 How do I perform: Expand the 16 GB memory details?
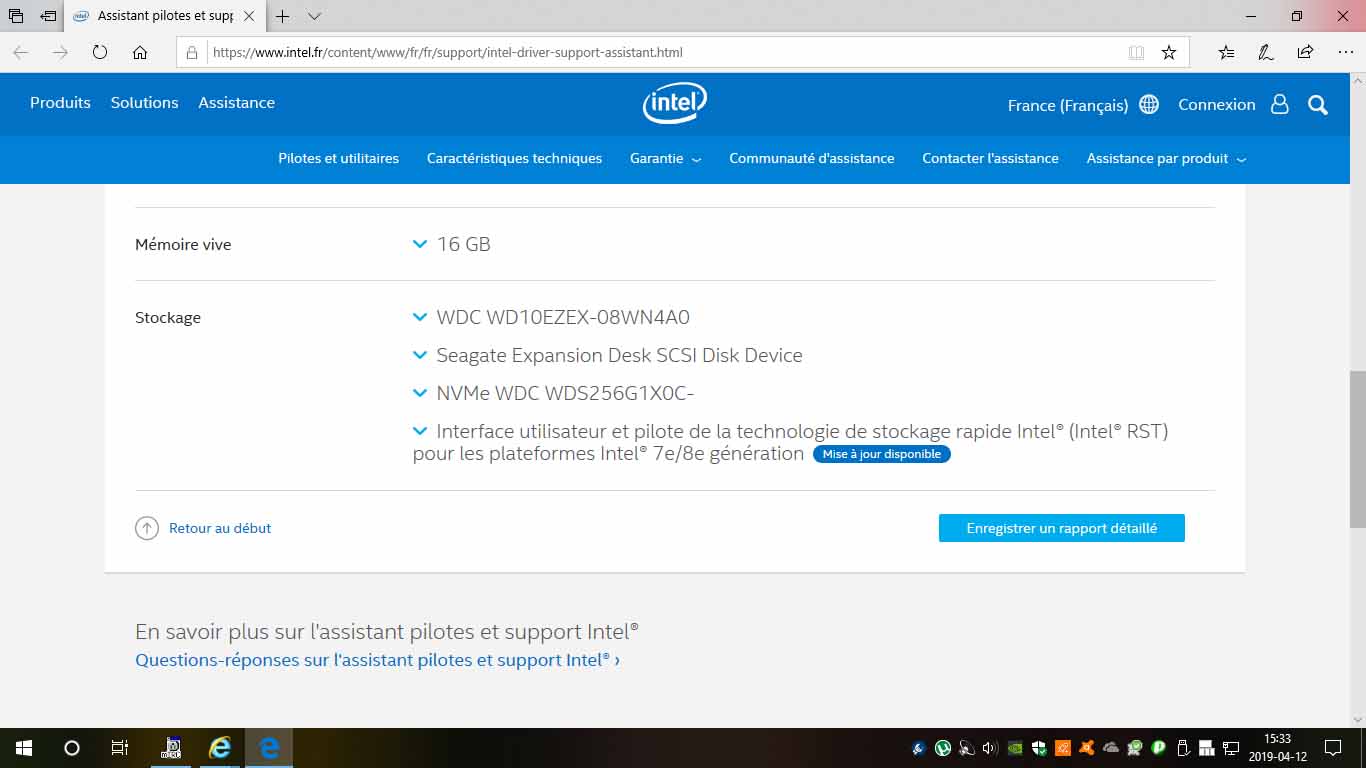[420, 244]
